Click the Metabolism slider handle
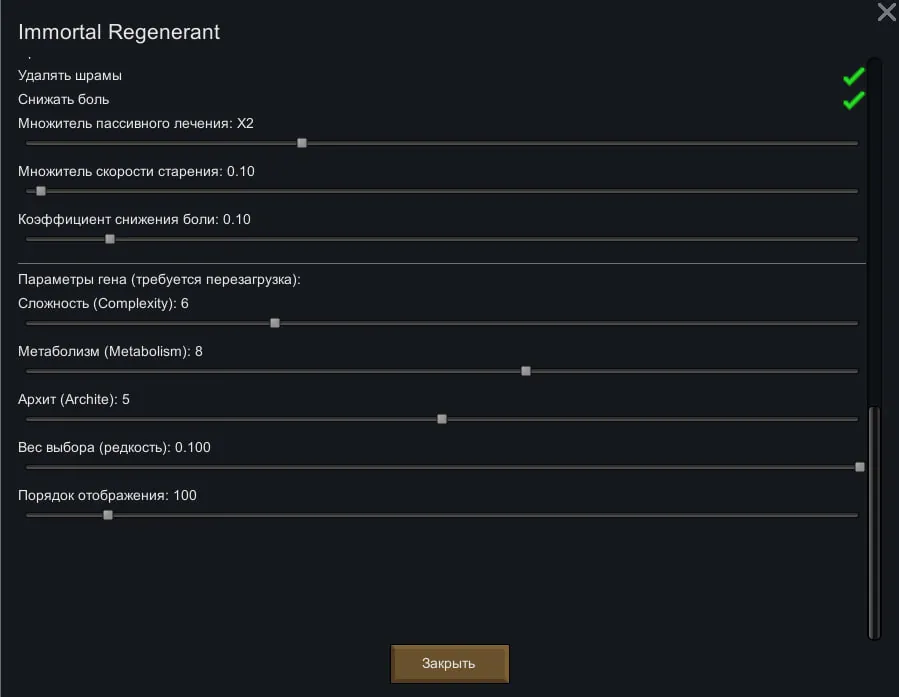899x697 pixels. (x=526, y=371)
